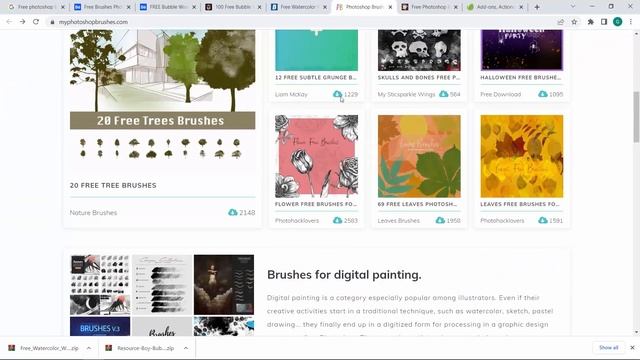The width and height of the screenshot is (640, 360).
Task: Switch to the Add-ons, Actions tab
Action: [495, 7]
